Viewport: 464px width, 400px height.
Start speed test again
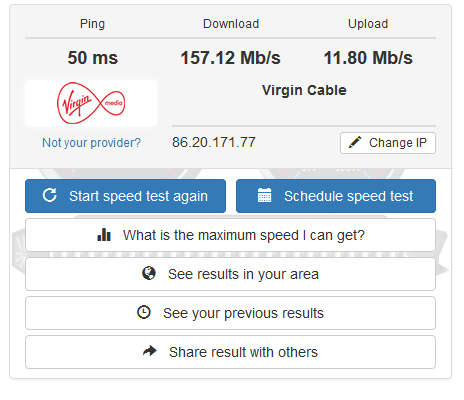click(x=125, y=196)
